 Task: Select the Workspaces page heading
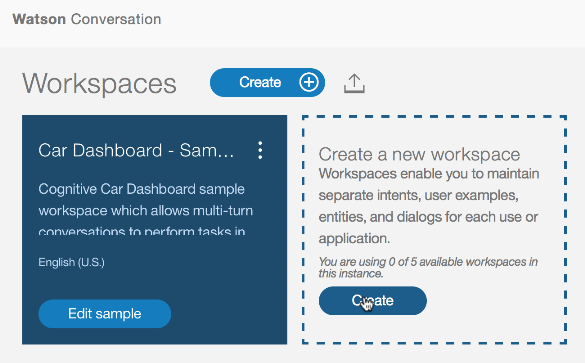99,83
